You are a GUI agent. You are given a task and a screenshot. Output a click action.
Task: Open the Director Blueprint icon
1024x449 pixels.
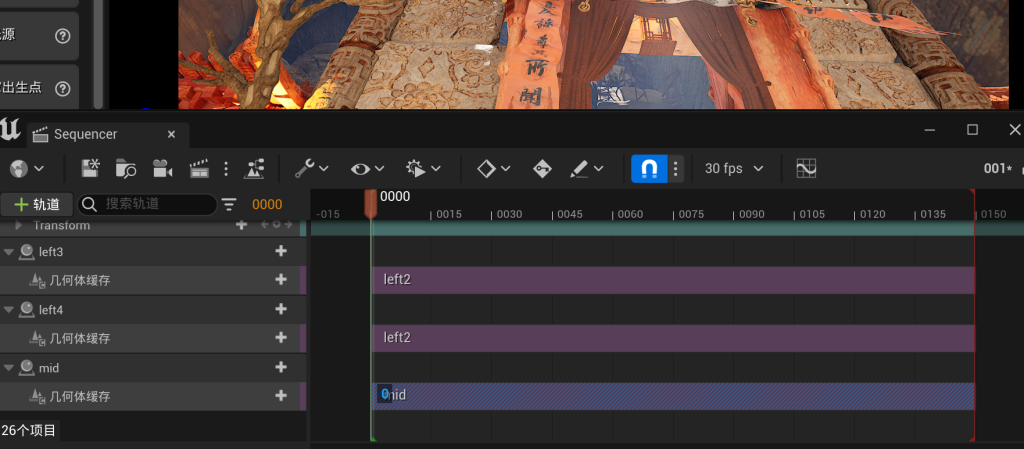(x=253, y=168)
